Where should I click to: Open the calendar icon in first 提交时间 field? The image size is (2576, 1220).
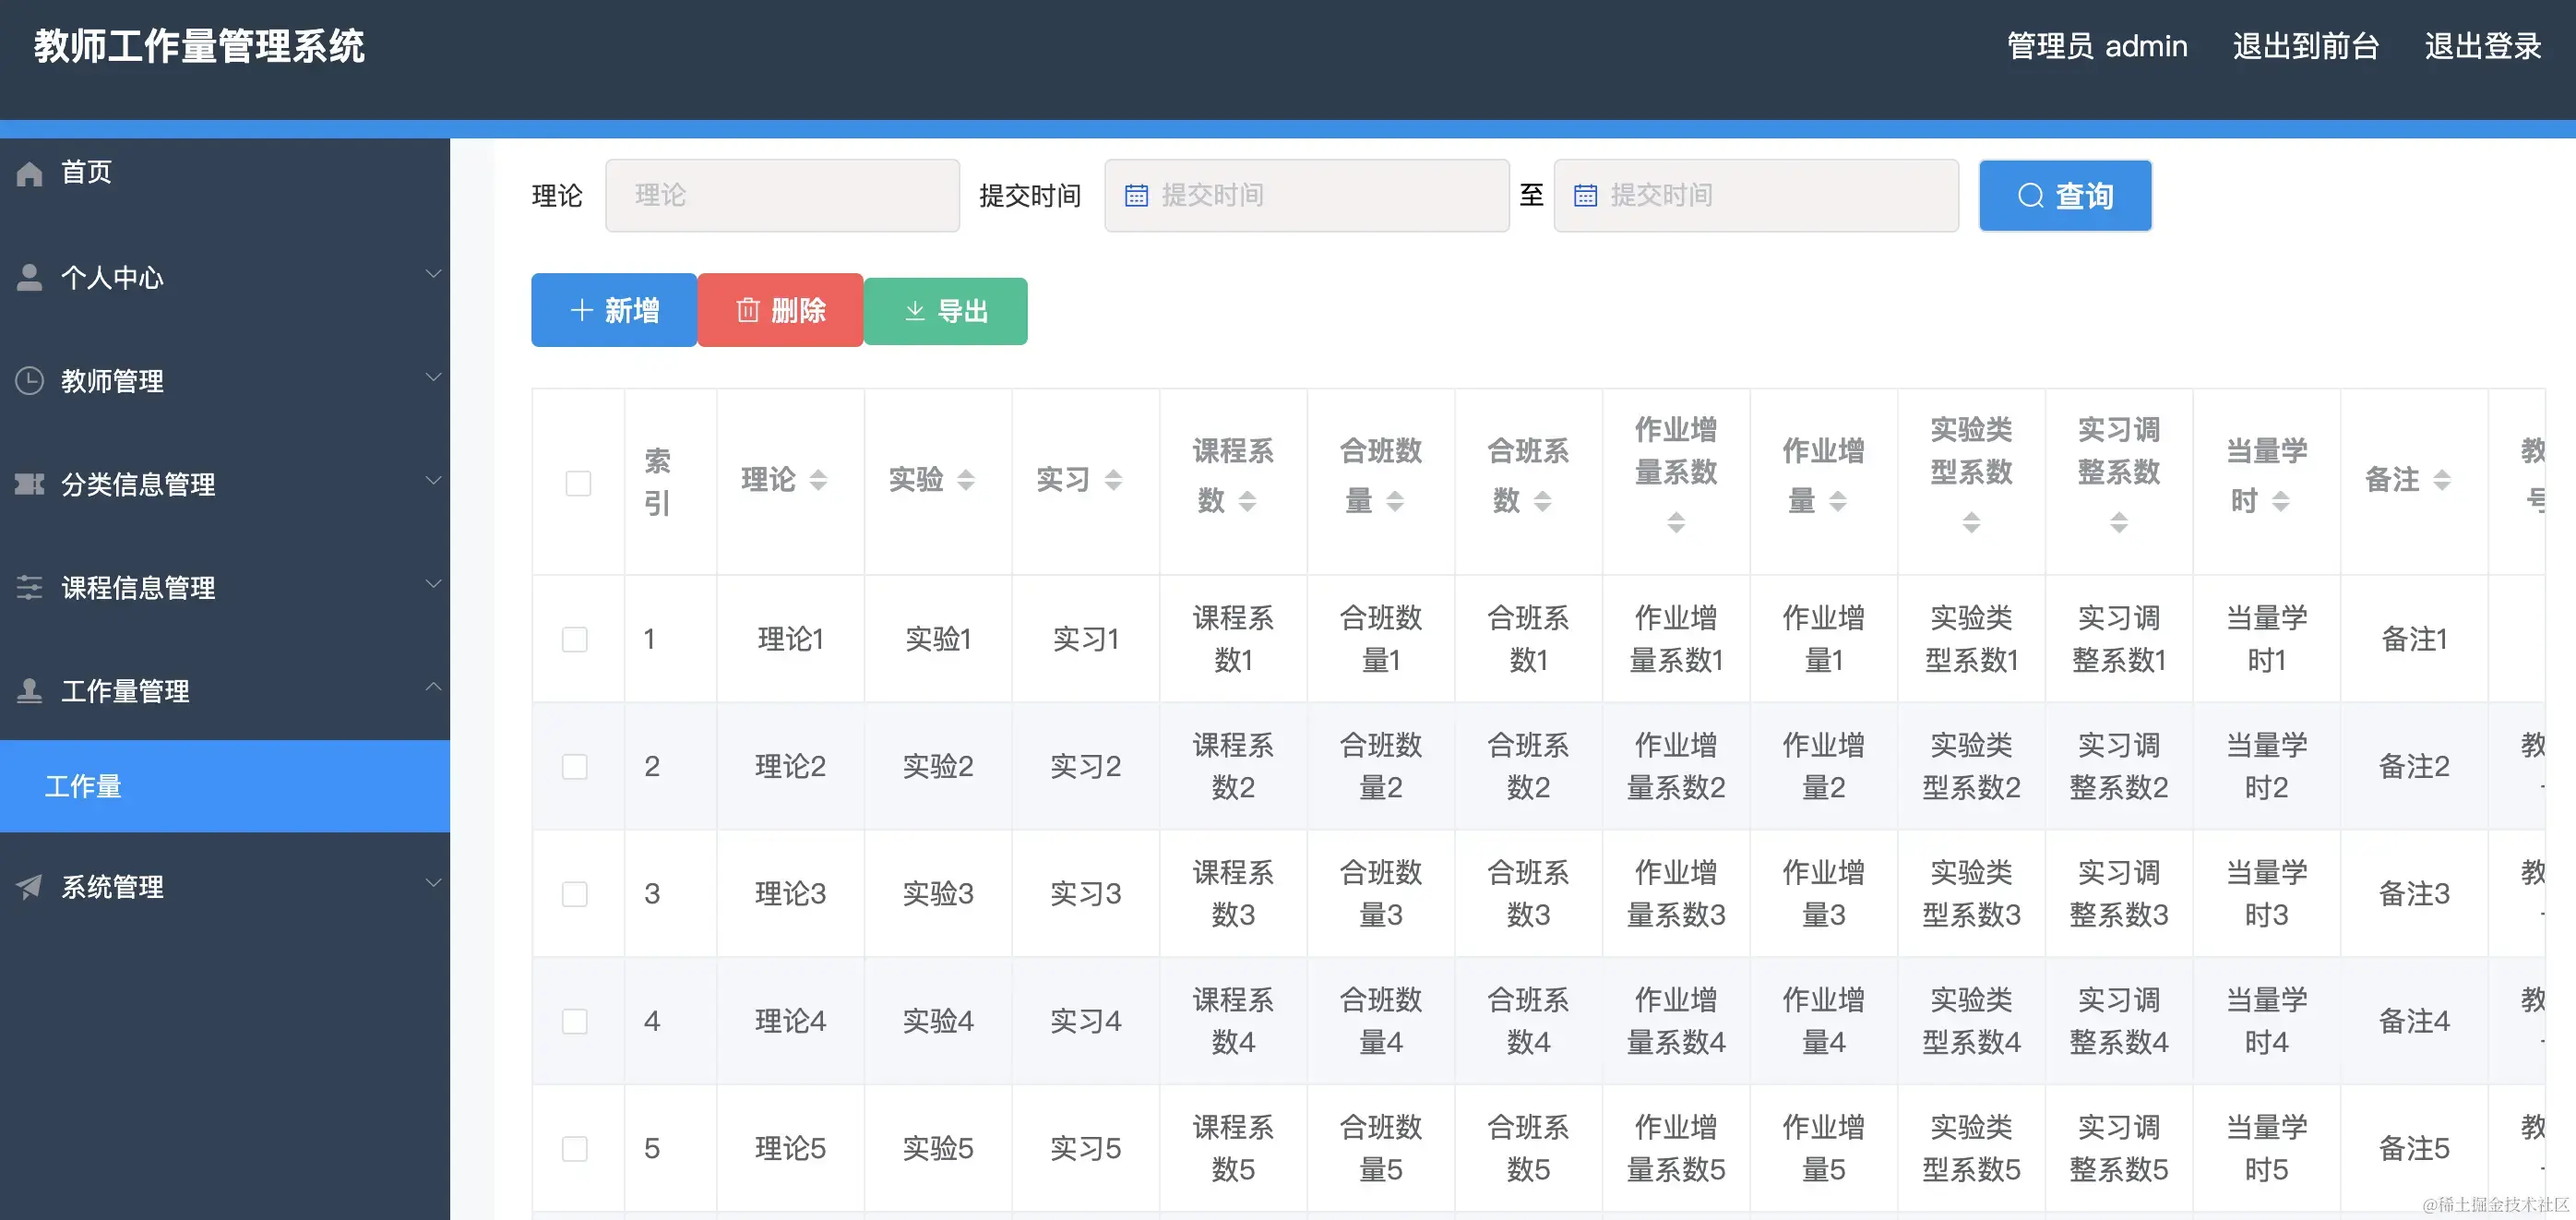point(1136,195)
